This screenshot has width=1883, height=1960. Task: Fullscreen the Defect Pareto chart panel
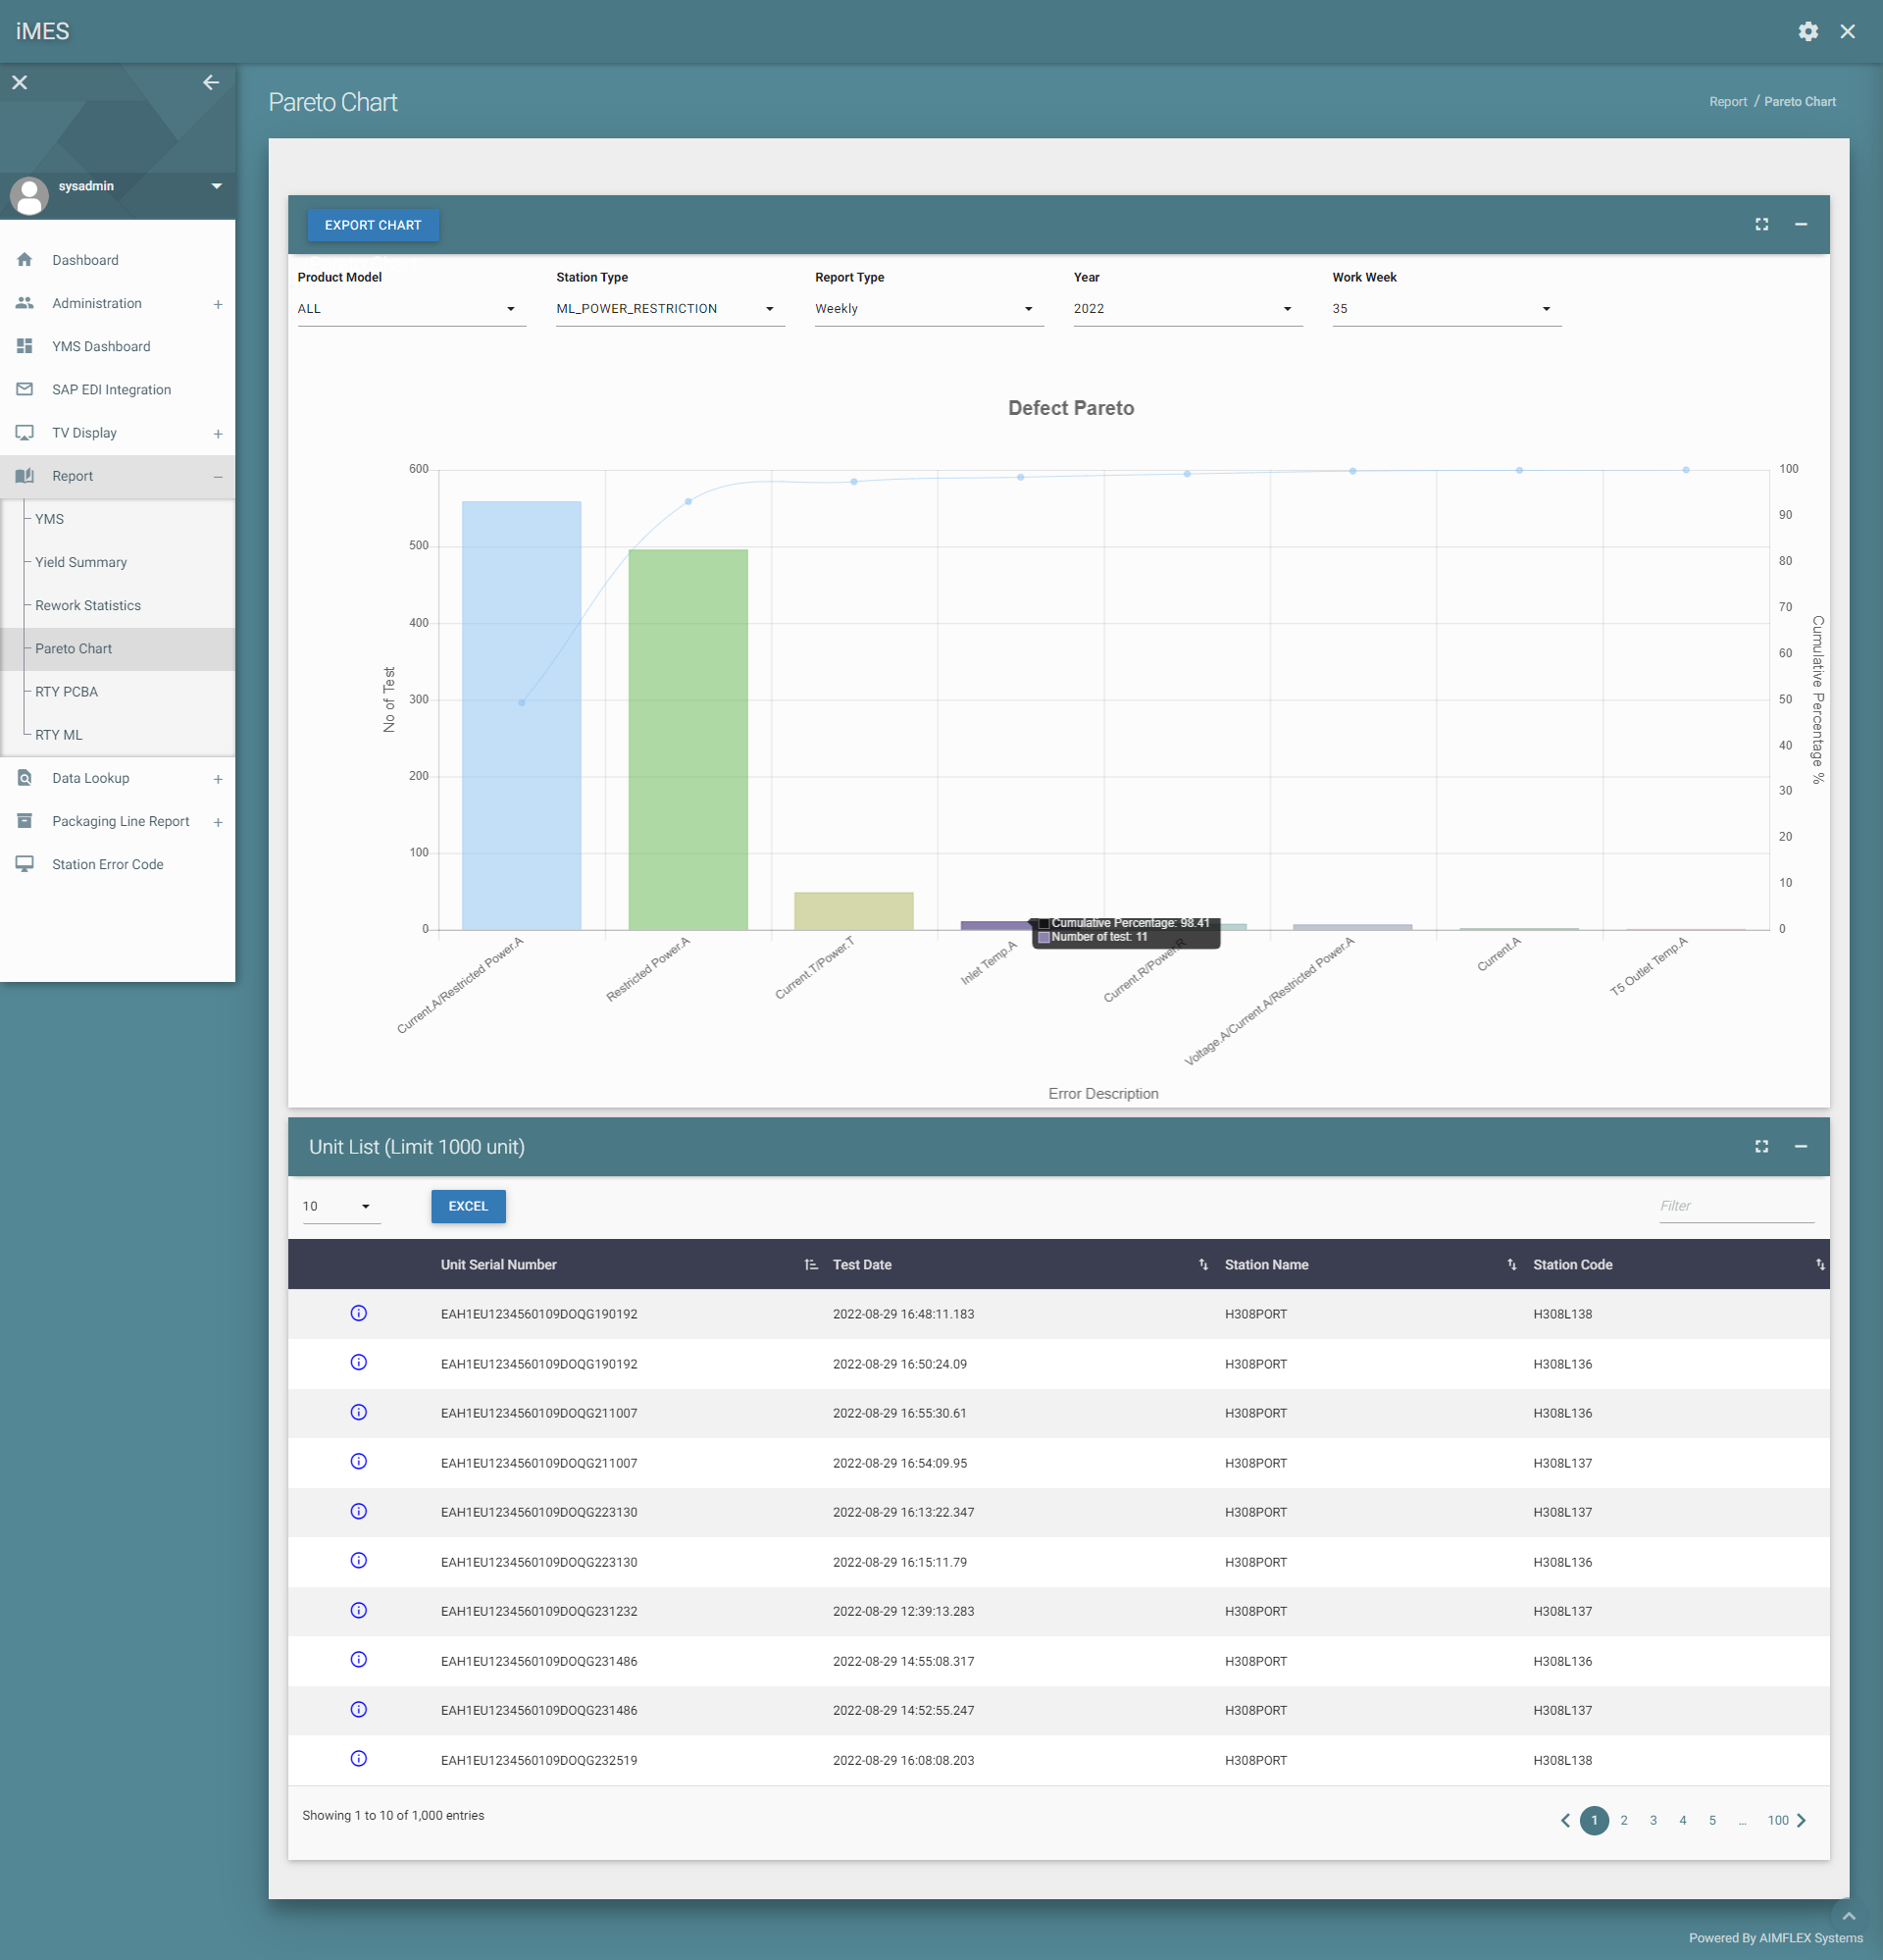click(x=1761, y=224)
